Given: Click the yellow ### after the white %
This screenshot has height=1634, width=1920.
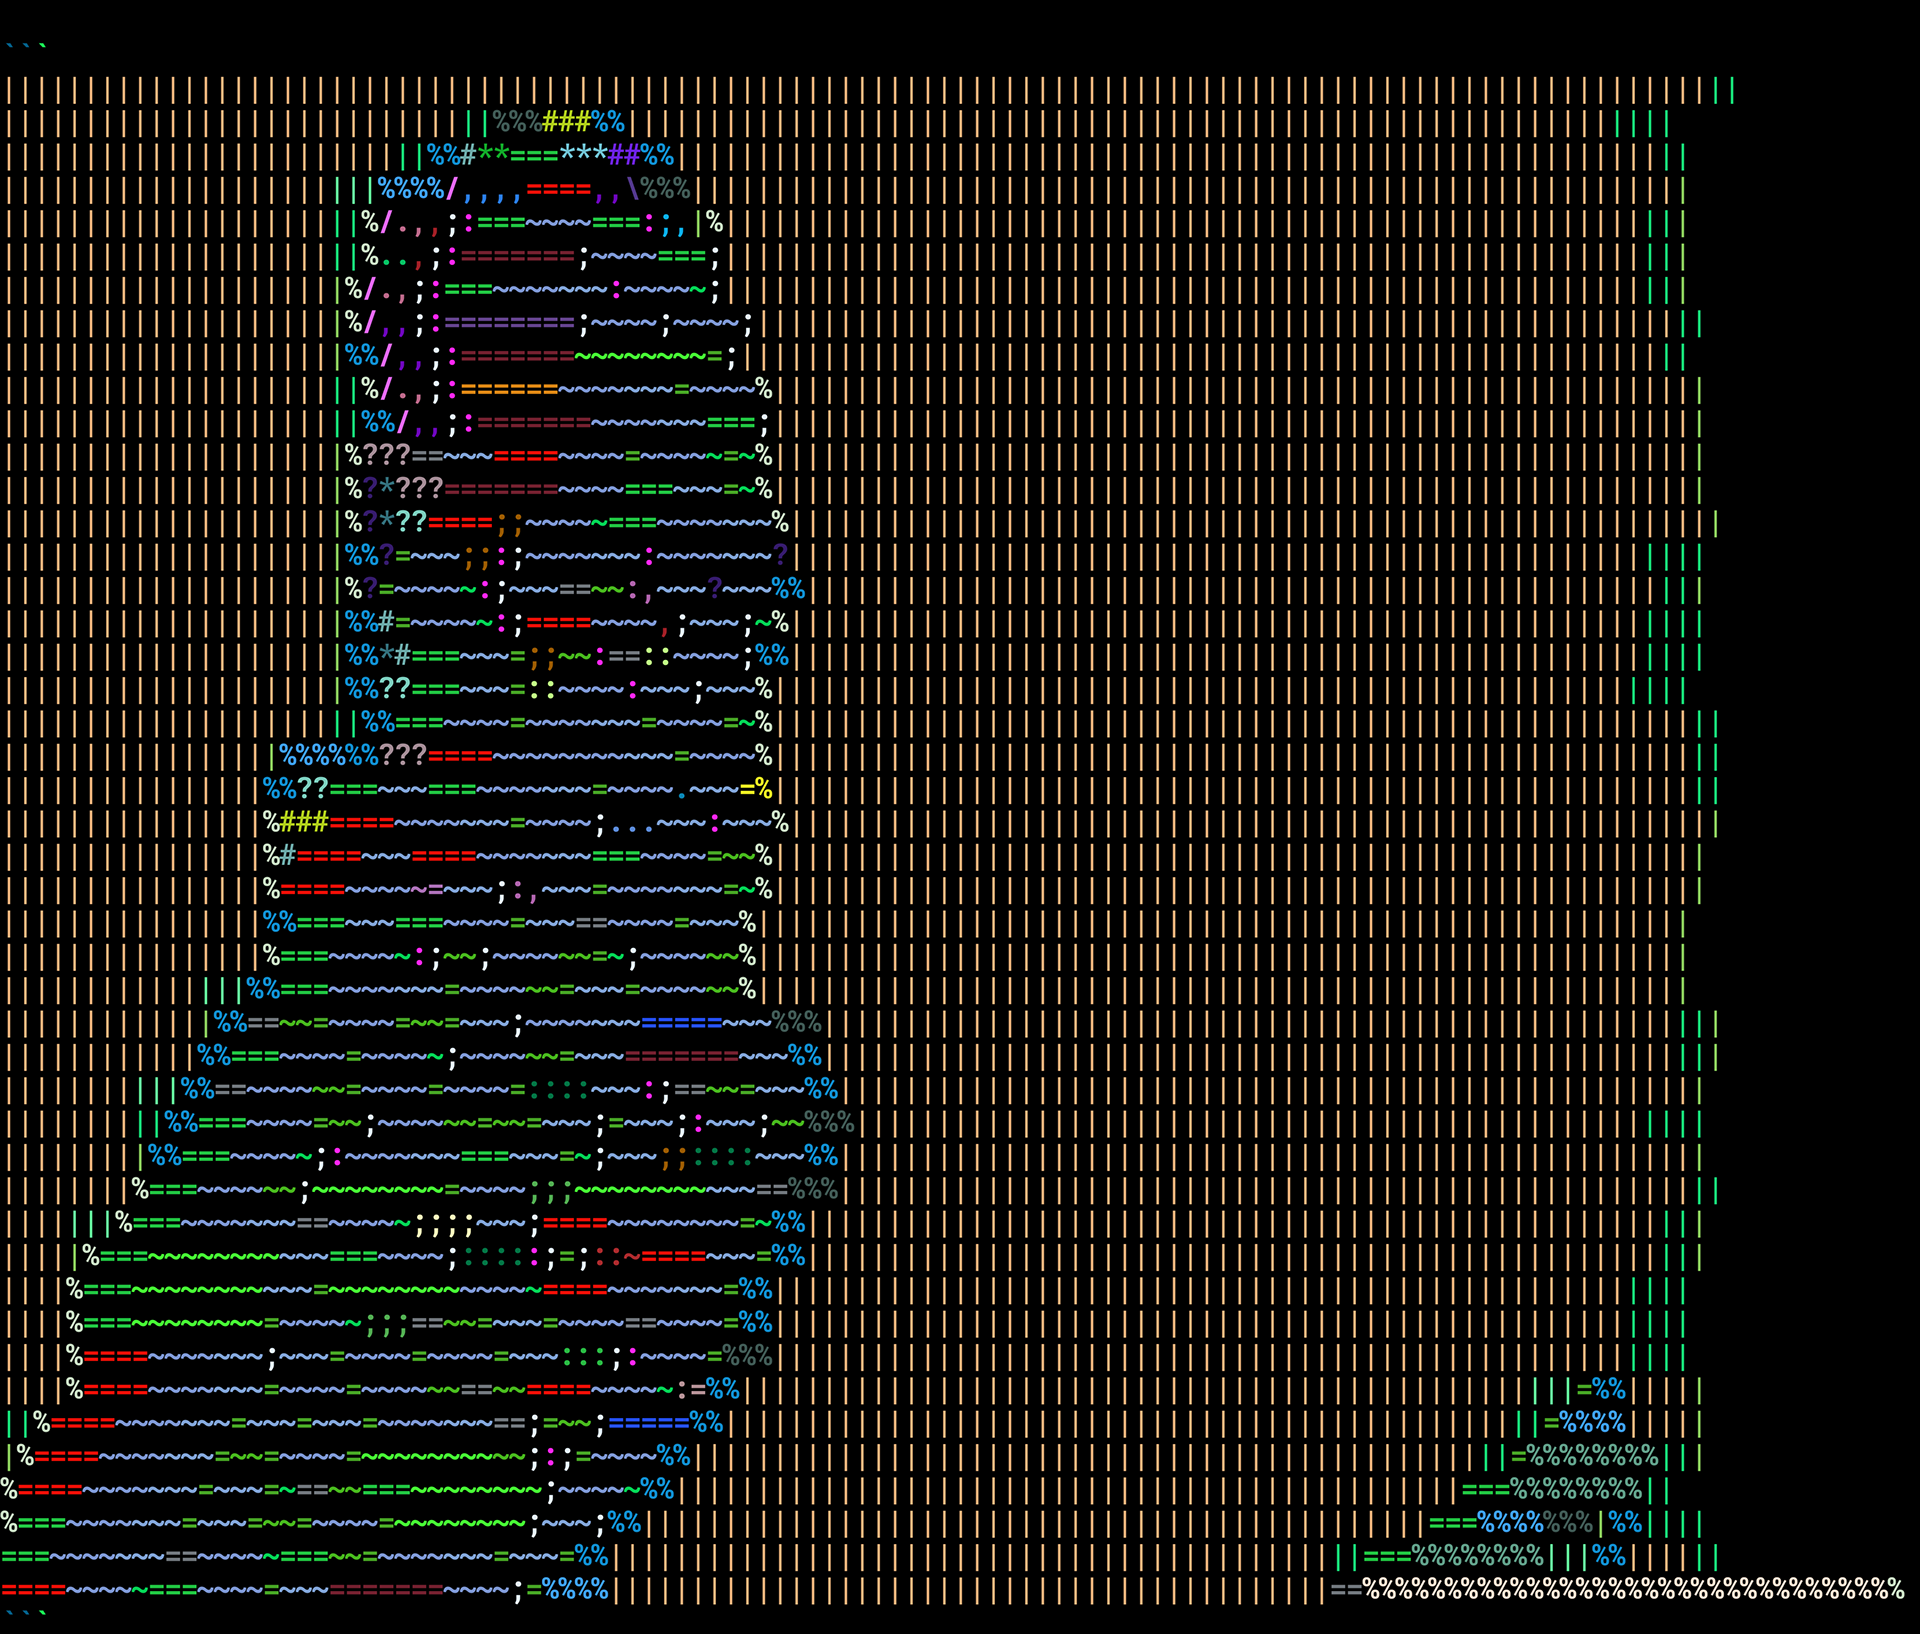Looking at the screenshot, I should click(304, 822).
